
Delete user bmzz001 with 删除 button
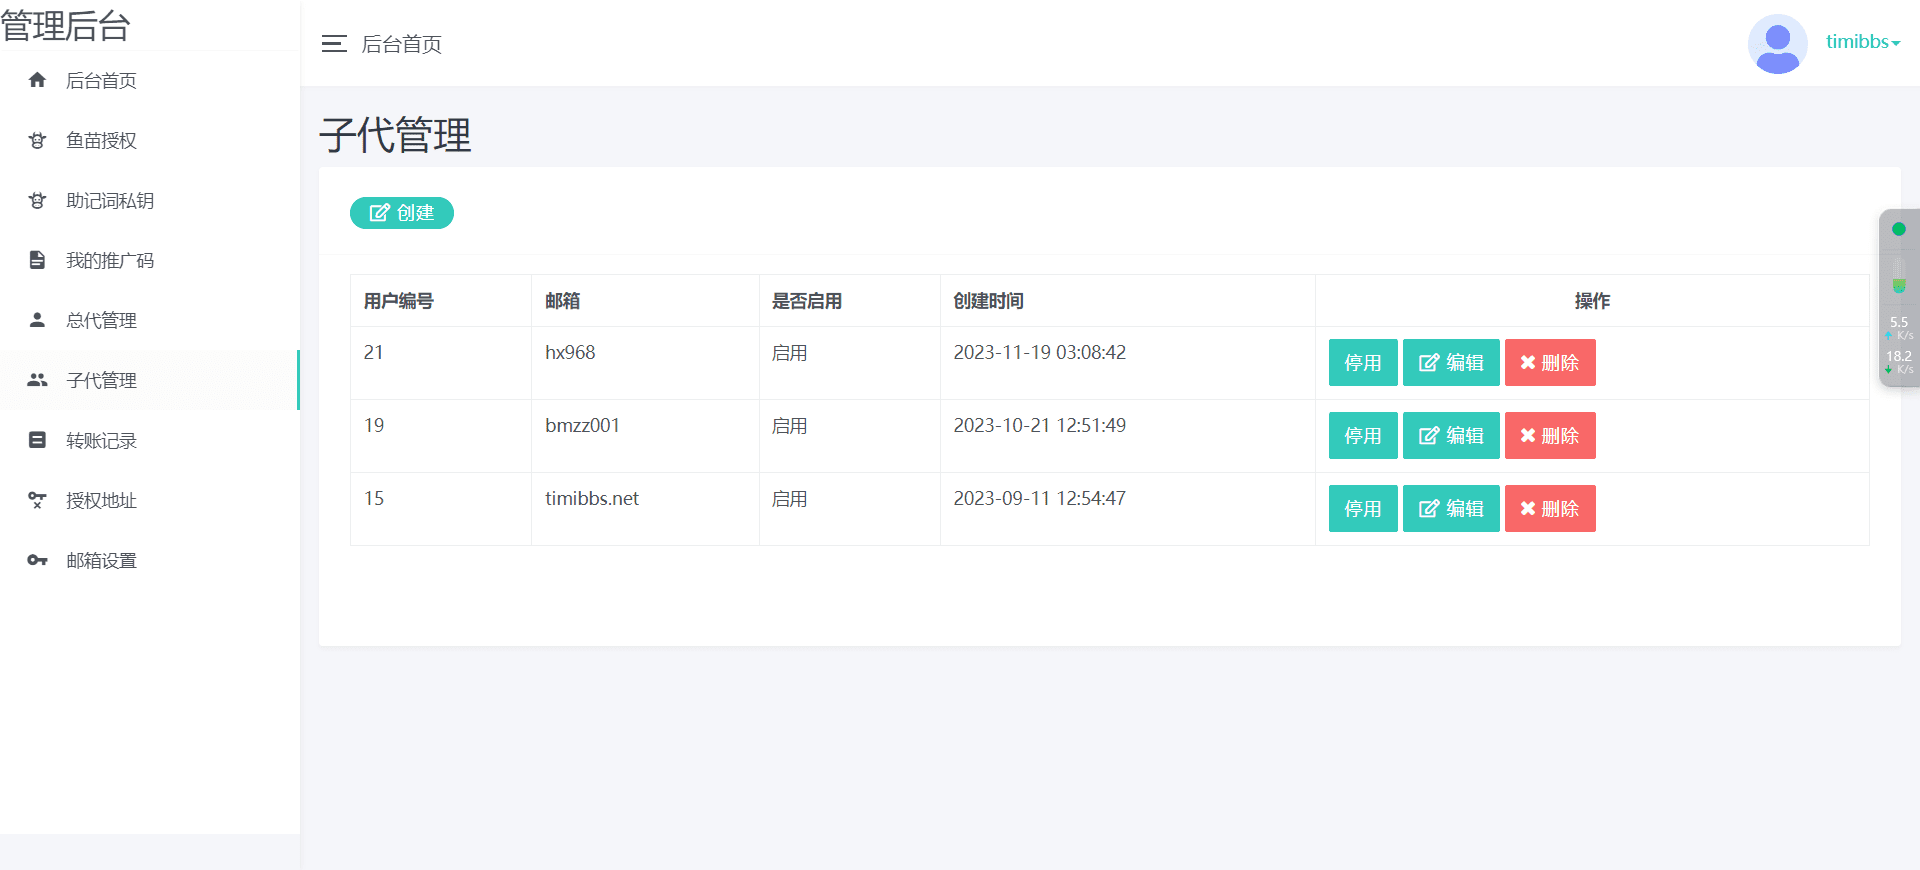[1549, 435]
